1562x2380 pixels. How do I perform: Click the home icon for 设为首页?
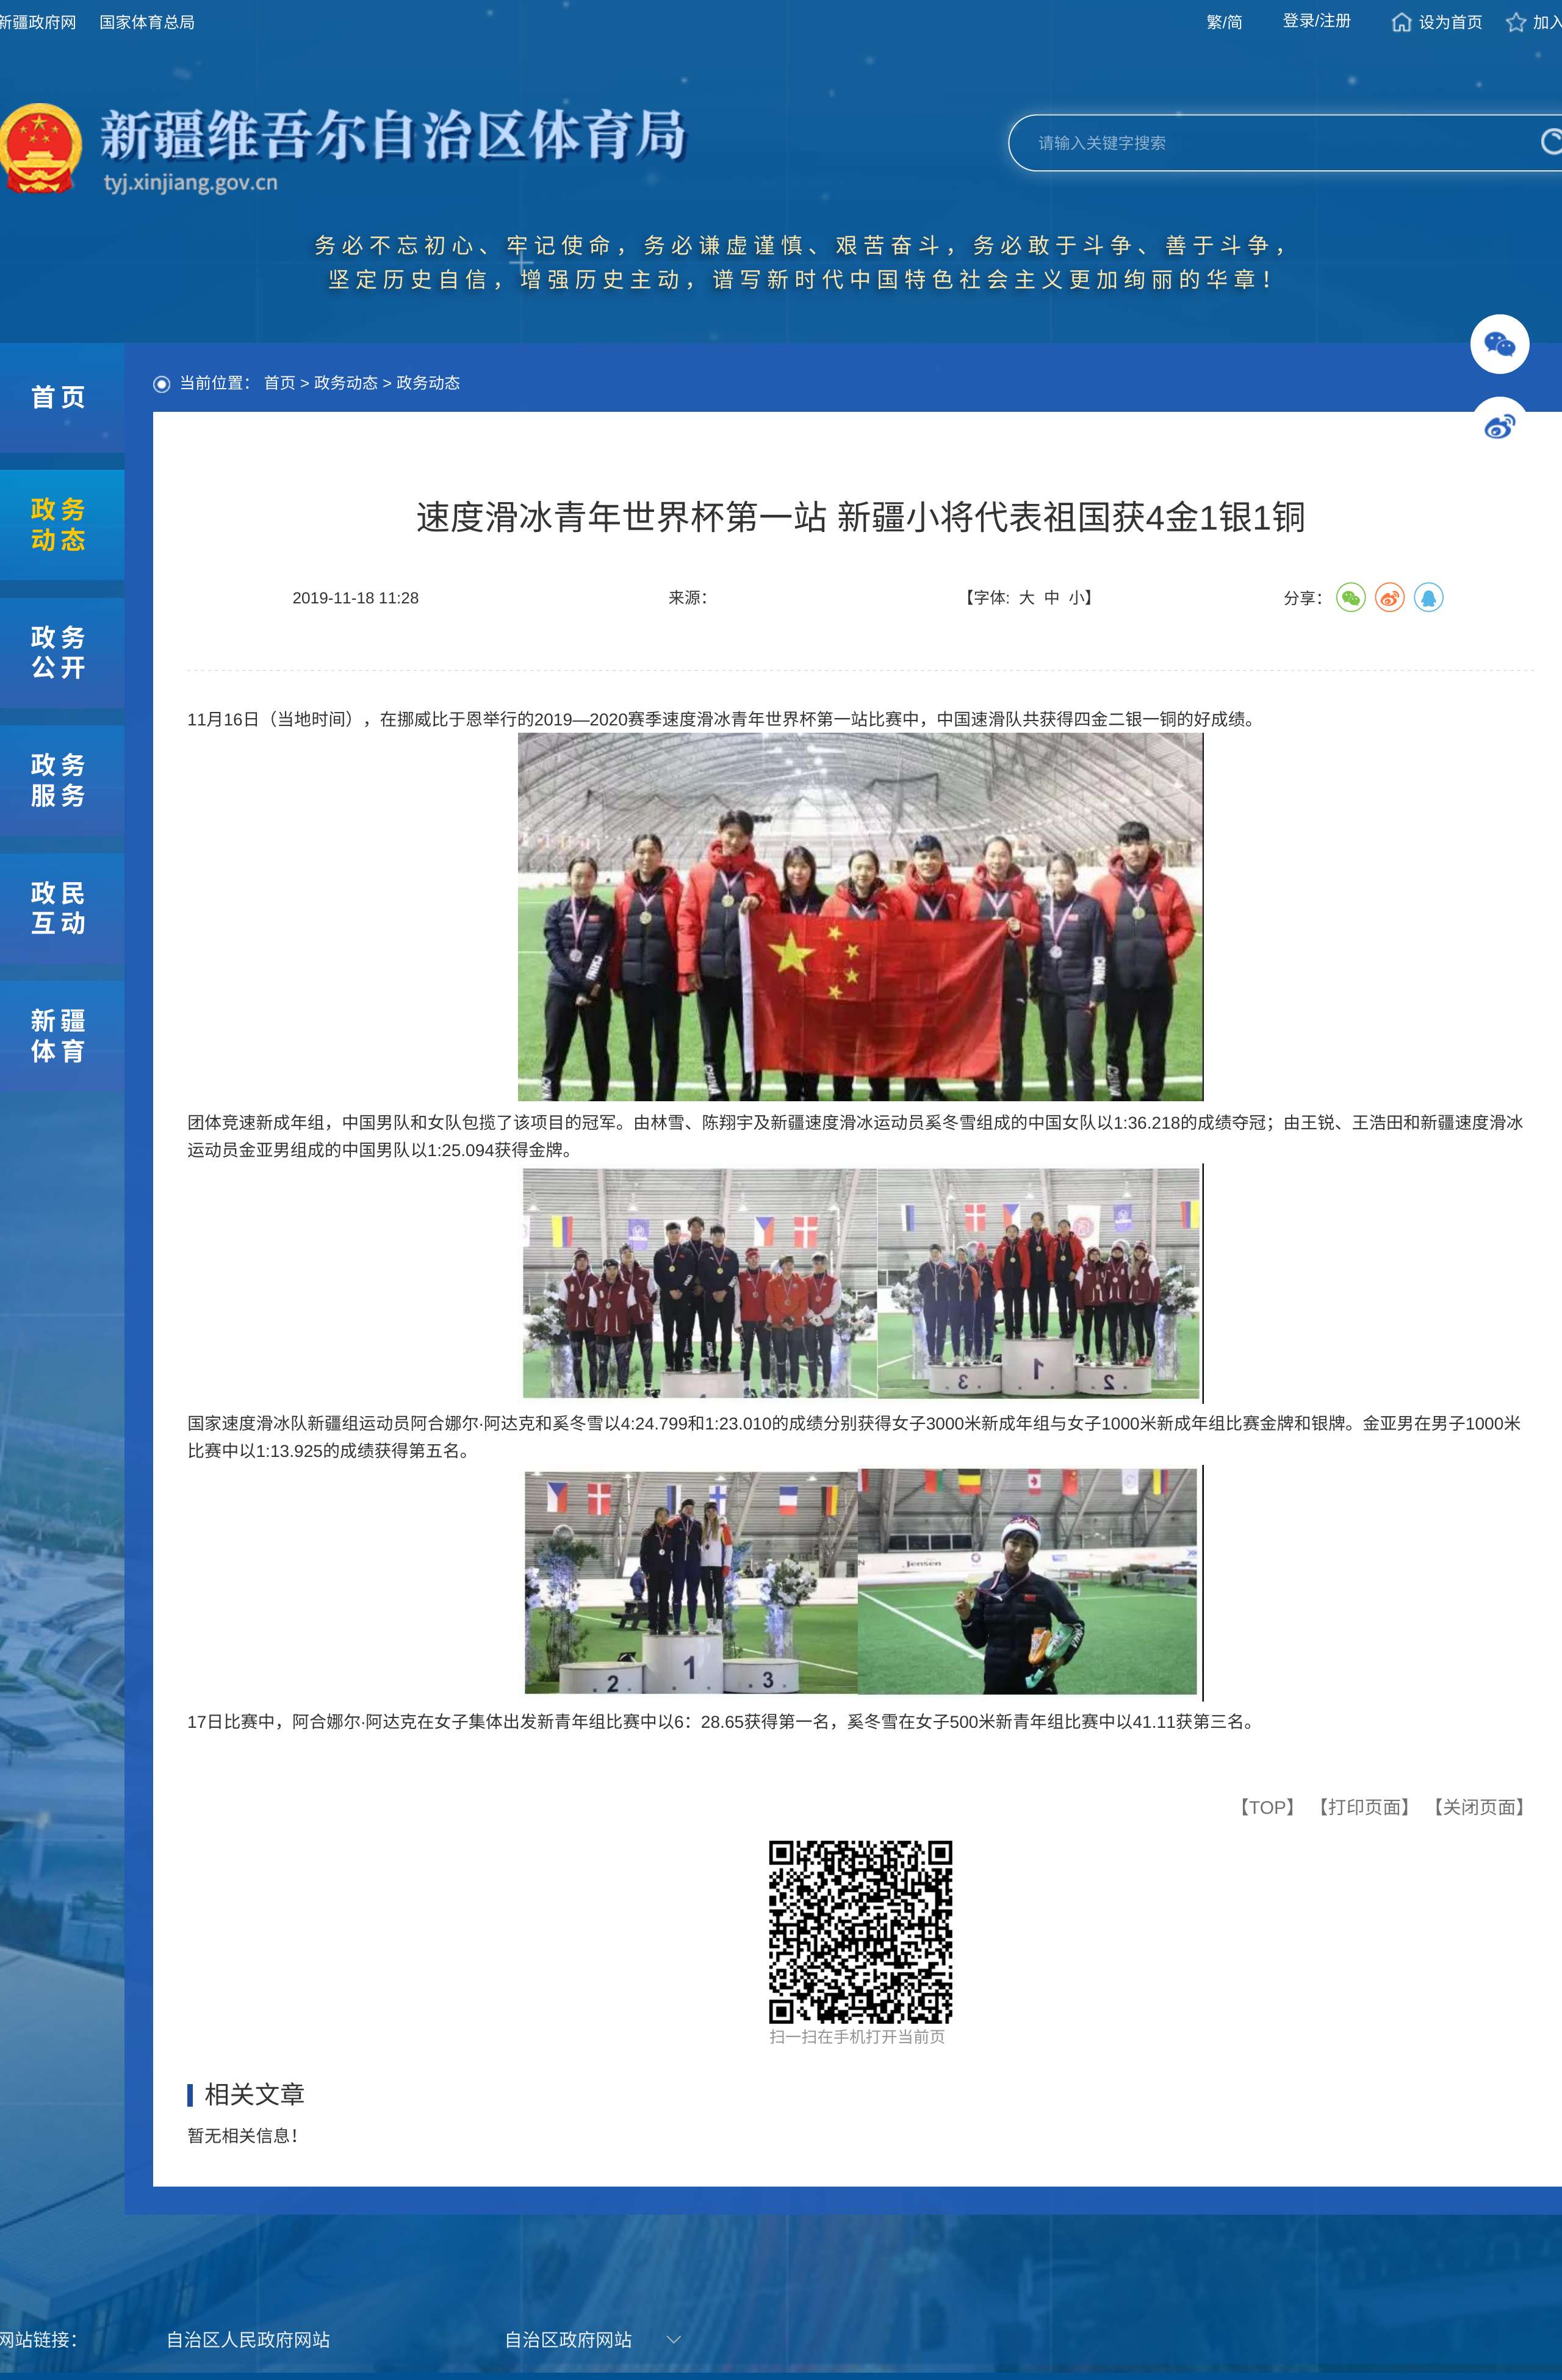click(1401, 22)
